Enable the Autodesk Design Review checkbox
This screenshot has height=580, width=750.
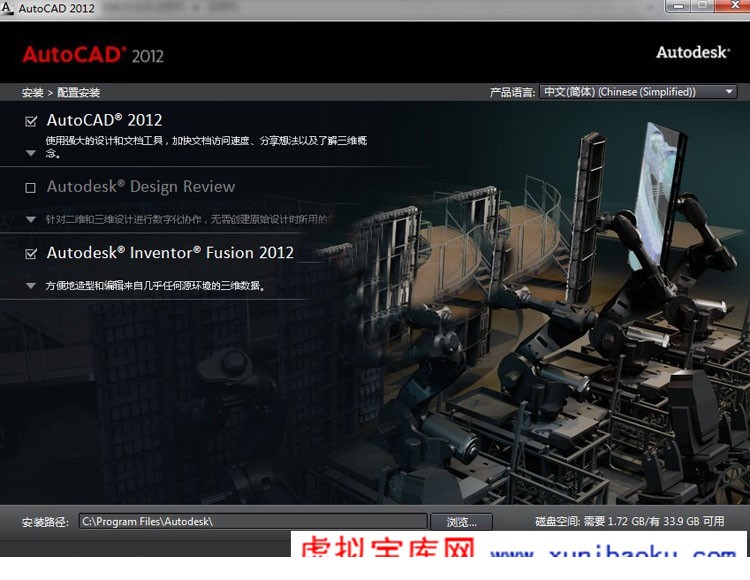click(x=31, y=187)
